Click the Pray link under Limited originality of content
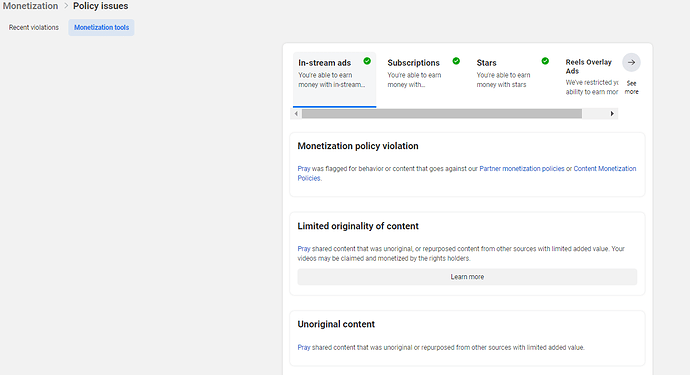Image resolution: width=690 pixels, height=375 pixels. click(304, 249)
